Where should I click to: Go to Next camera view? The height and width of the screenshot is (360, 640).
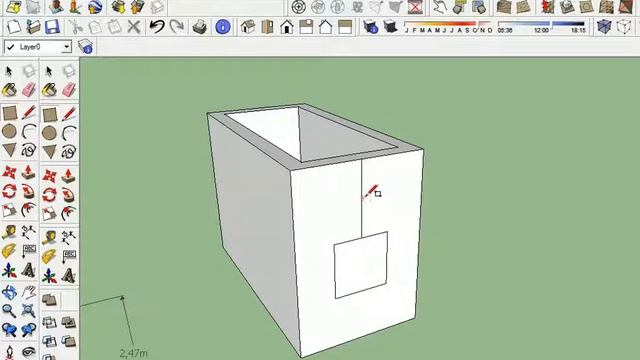tap(29, 330)
